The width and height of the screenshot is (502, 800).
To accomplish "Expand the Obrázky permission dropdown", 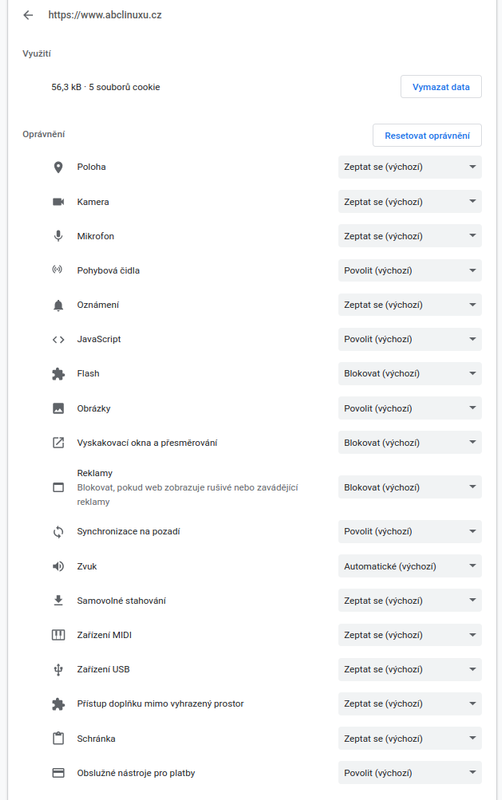I will 410,408.
